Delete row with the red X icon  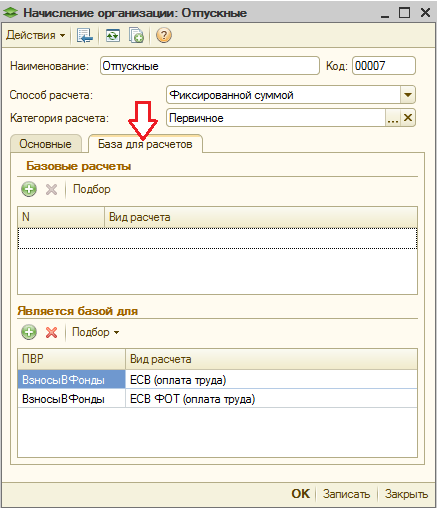click(x=51, y=332)
